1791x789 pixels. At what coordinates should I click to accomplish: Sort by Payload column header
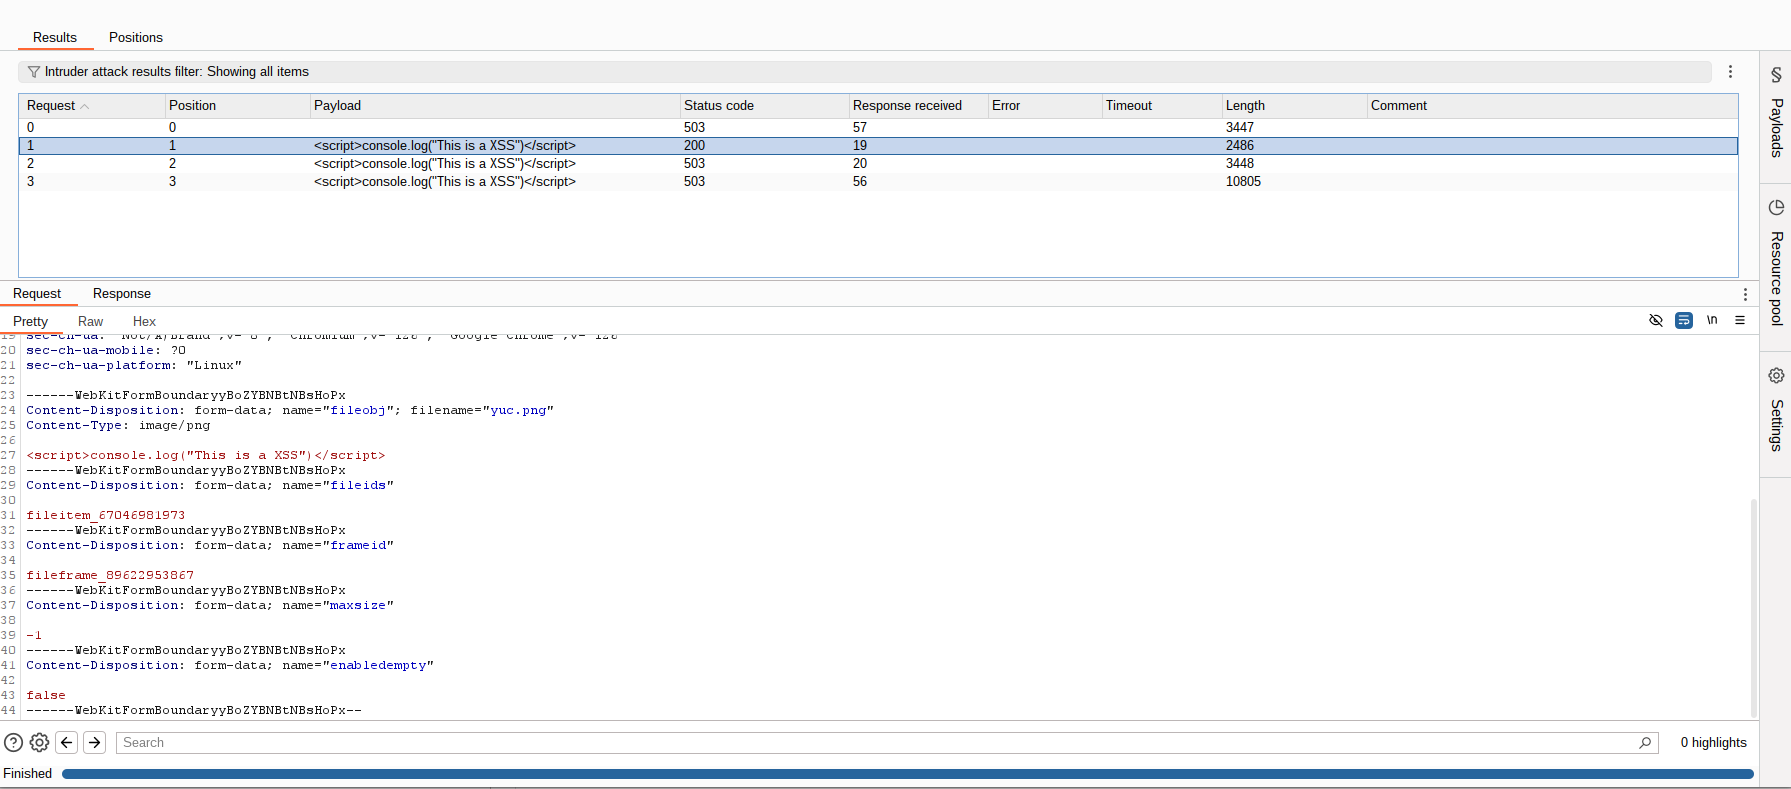pos(495,106)
